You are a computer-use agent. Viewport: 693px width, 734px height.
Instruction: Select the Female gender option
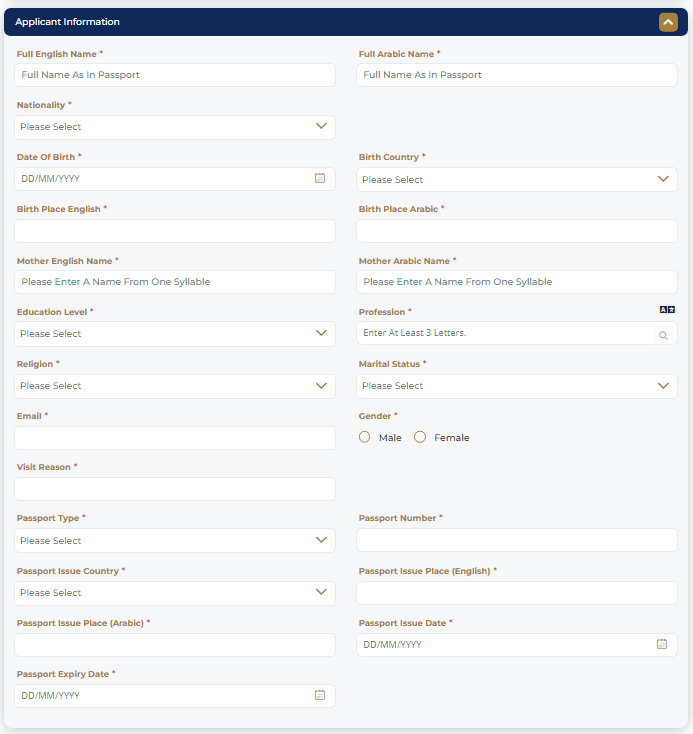pos(420,437)
